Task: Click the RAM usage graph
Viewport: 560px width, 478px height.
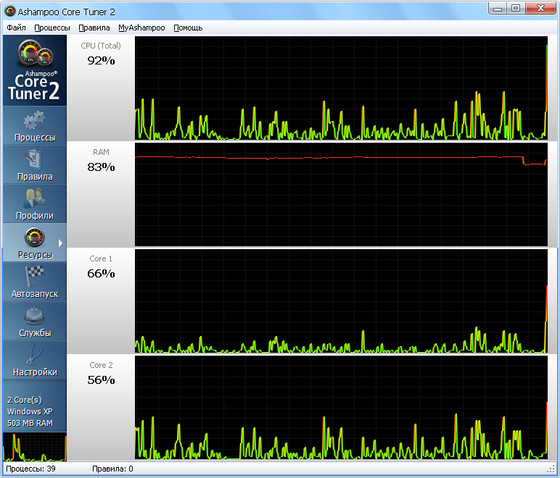Action: [341, 194]
